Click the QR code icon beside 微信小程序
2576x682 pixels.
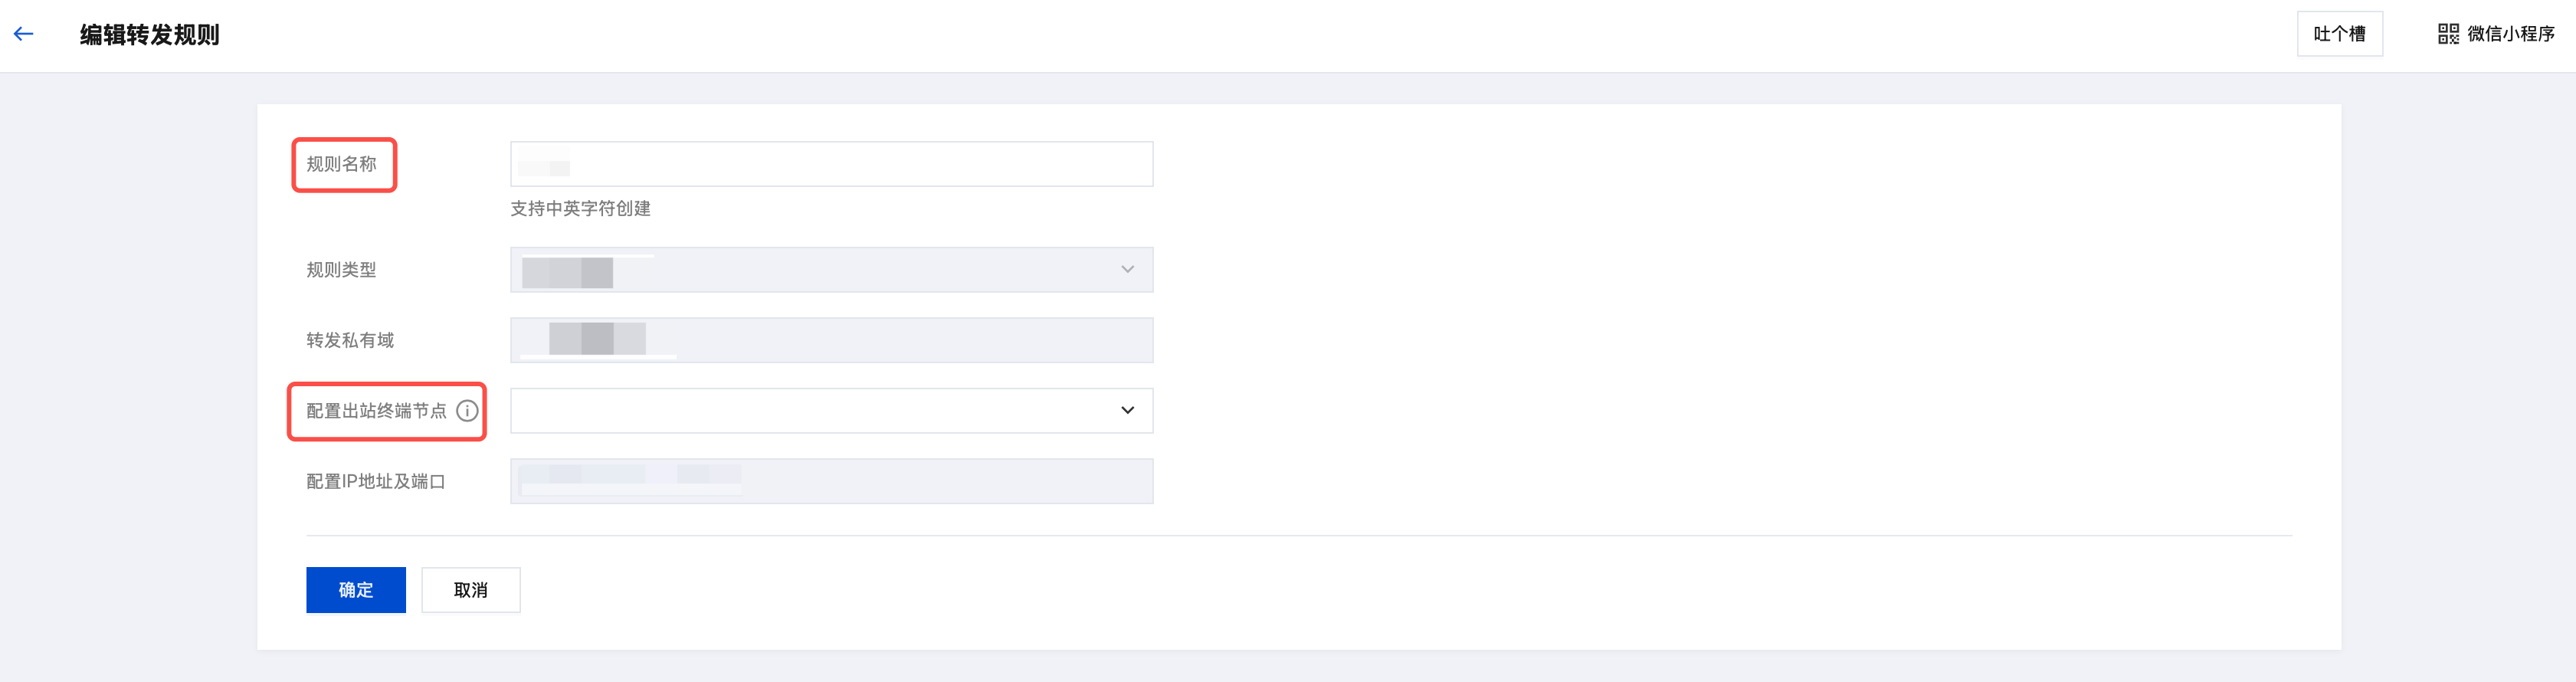2447,34
